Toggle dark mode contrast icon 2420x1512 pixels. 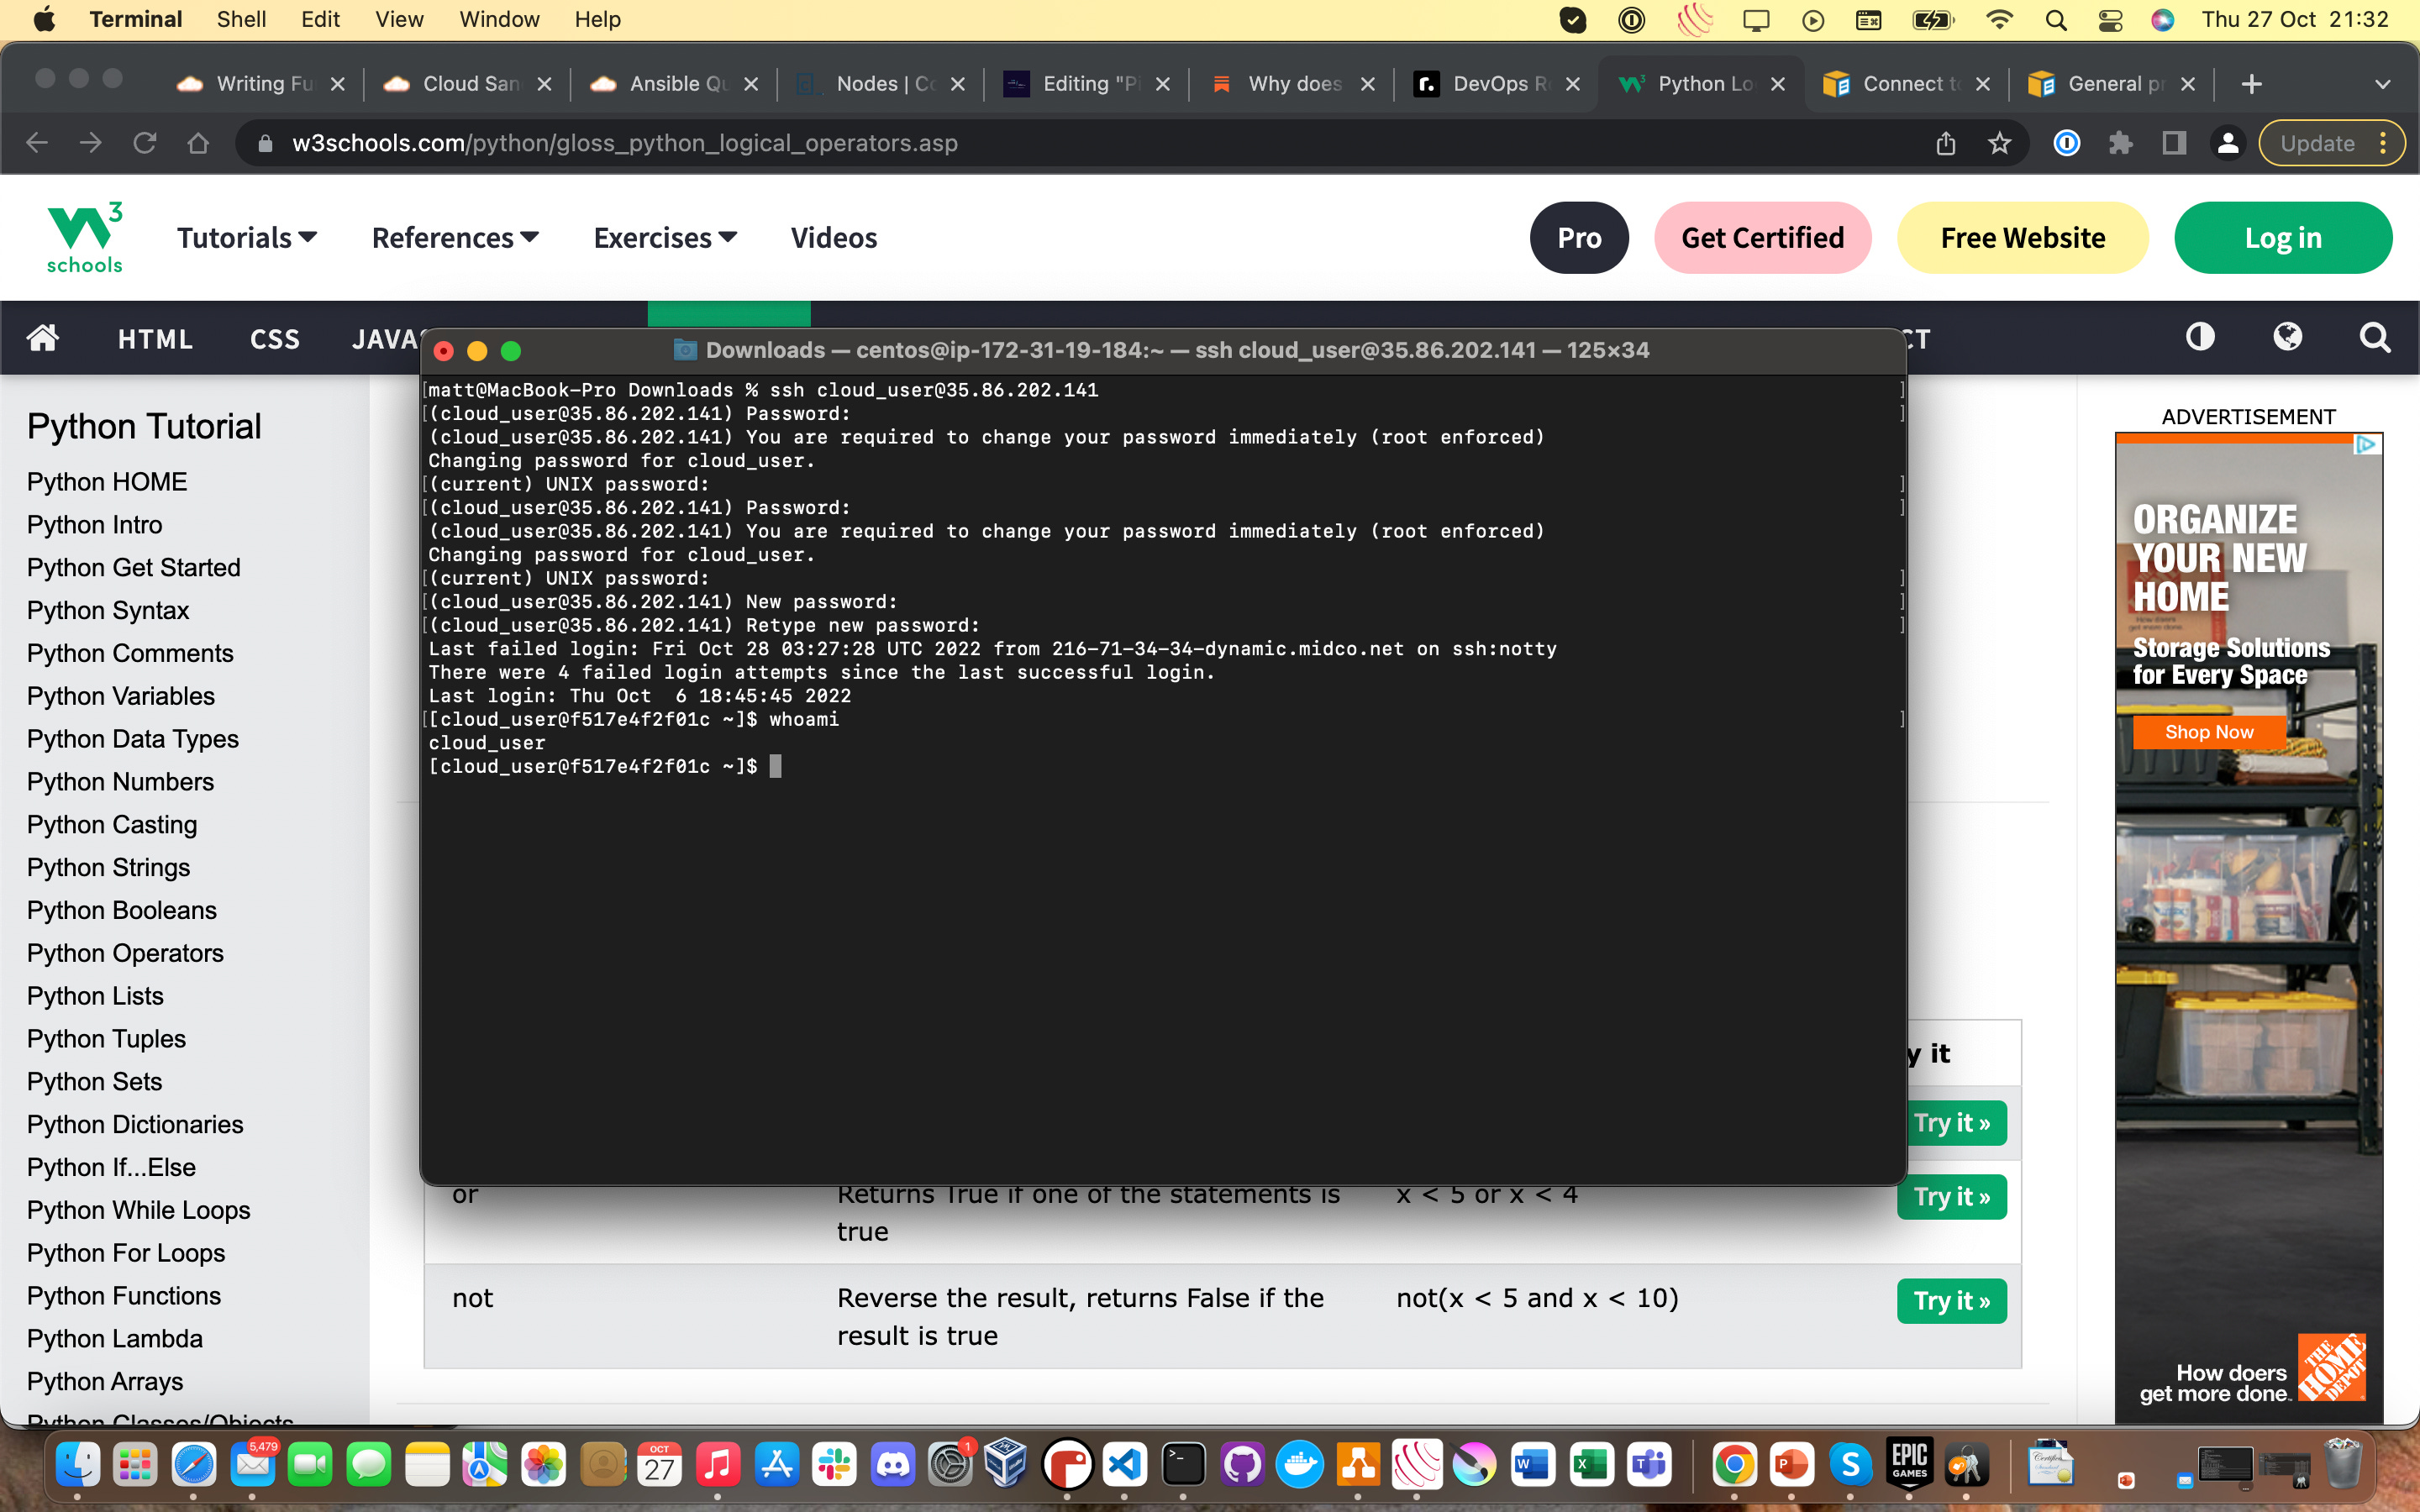[x=2200, y=338]
